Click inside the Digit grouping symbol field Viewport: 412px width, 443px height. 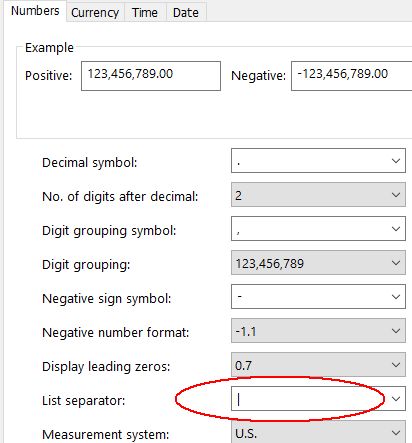click(x=309, y=229)
